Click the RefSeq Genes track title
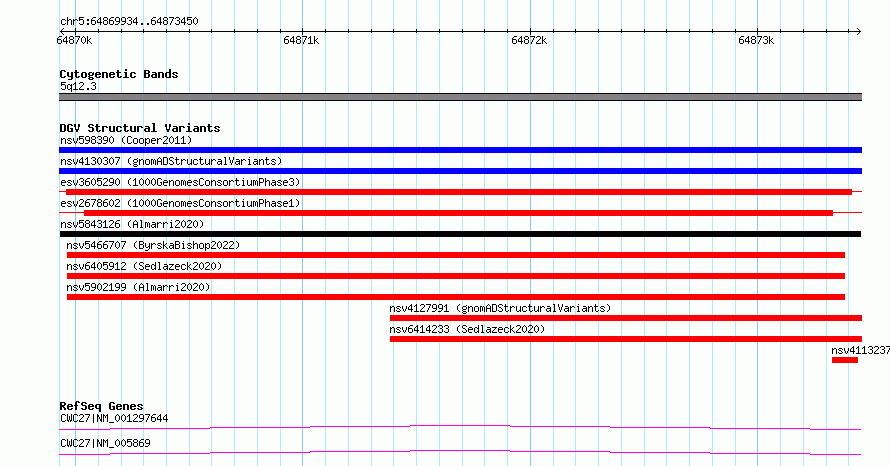Screen dimensions: 890x466 [101, 406]
